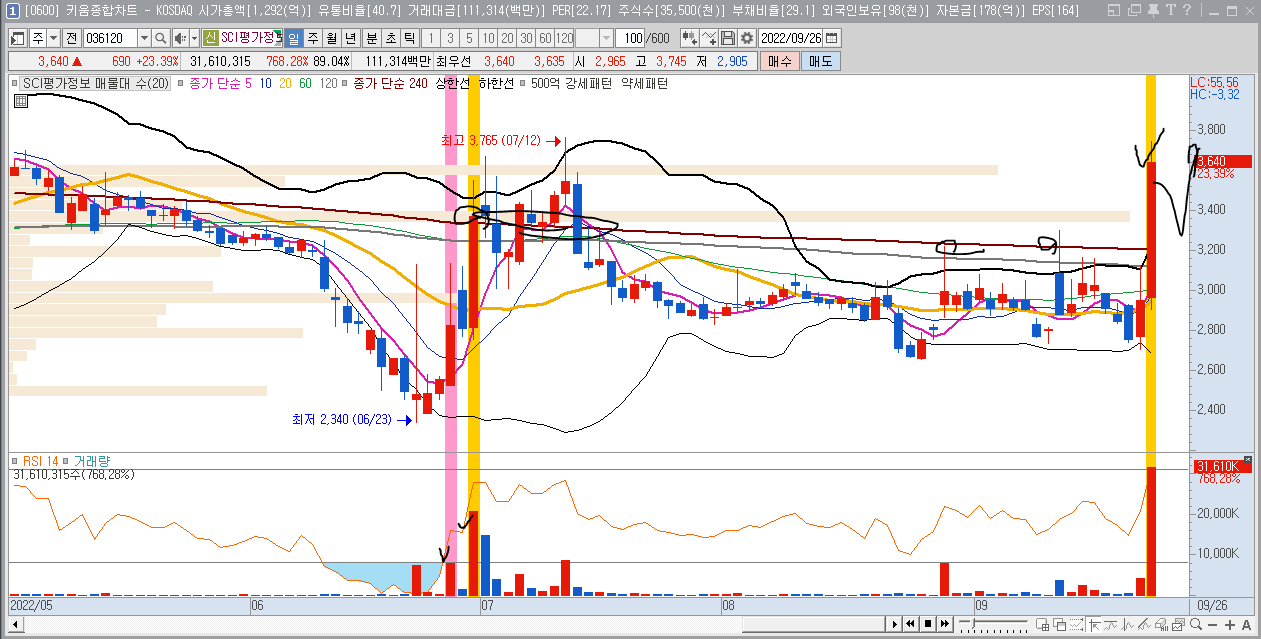Click the chart image export icon at bottom
Image resolution: width=1261 pixels, height=639 pixels.
pos(1178,625)
